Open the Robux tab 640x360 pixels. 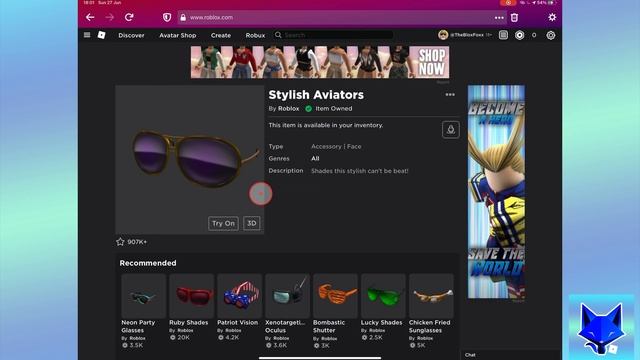pyautogui.click(x=255, y=36)
